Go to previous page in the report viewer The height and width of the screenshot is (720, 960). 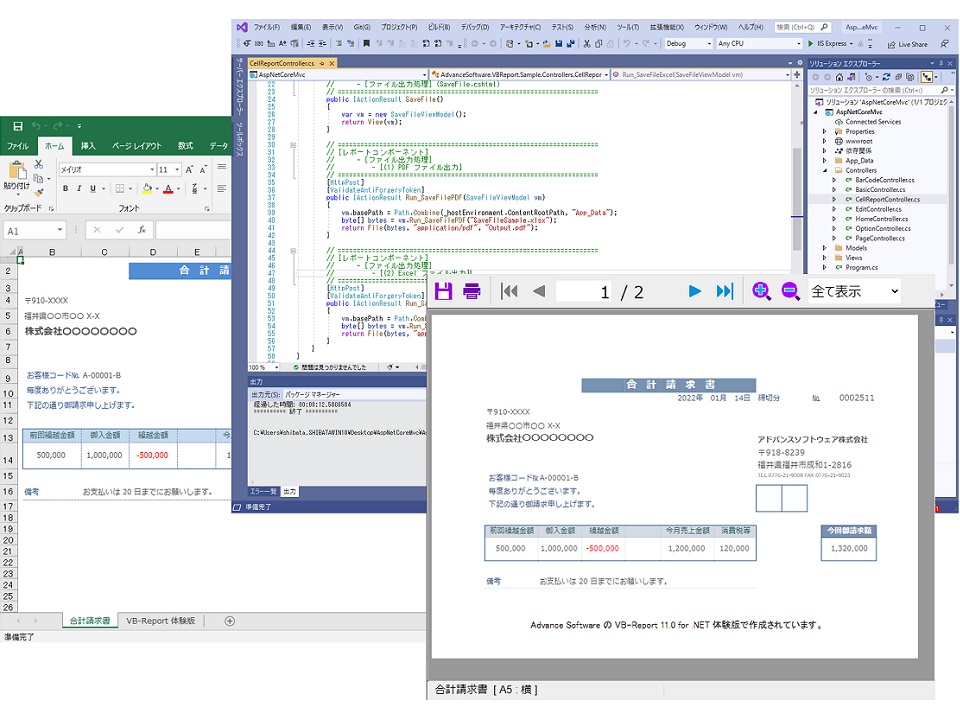click(x=539, y=291)
